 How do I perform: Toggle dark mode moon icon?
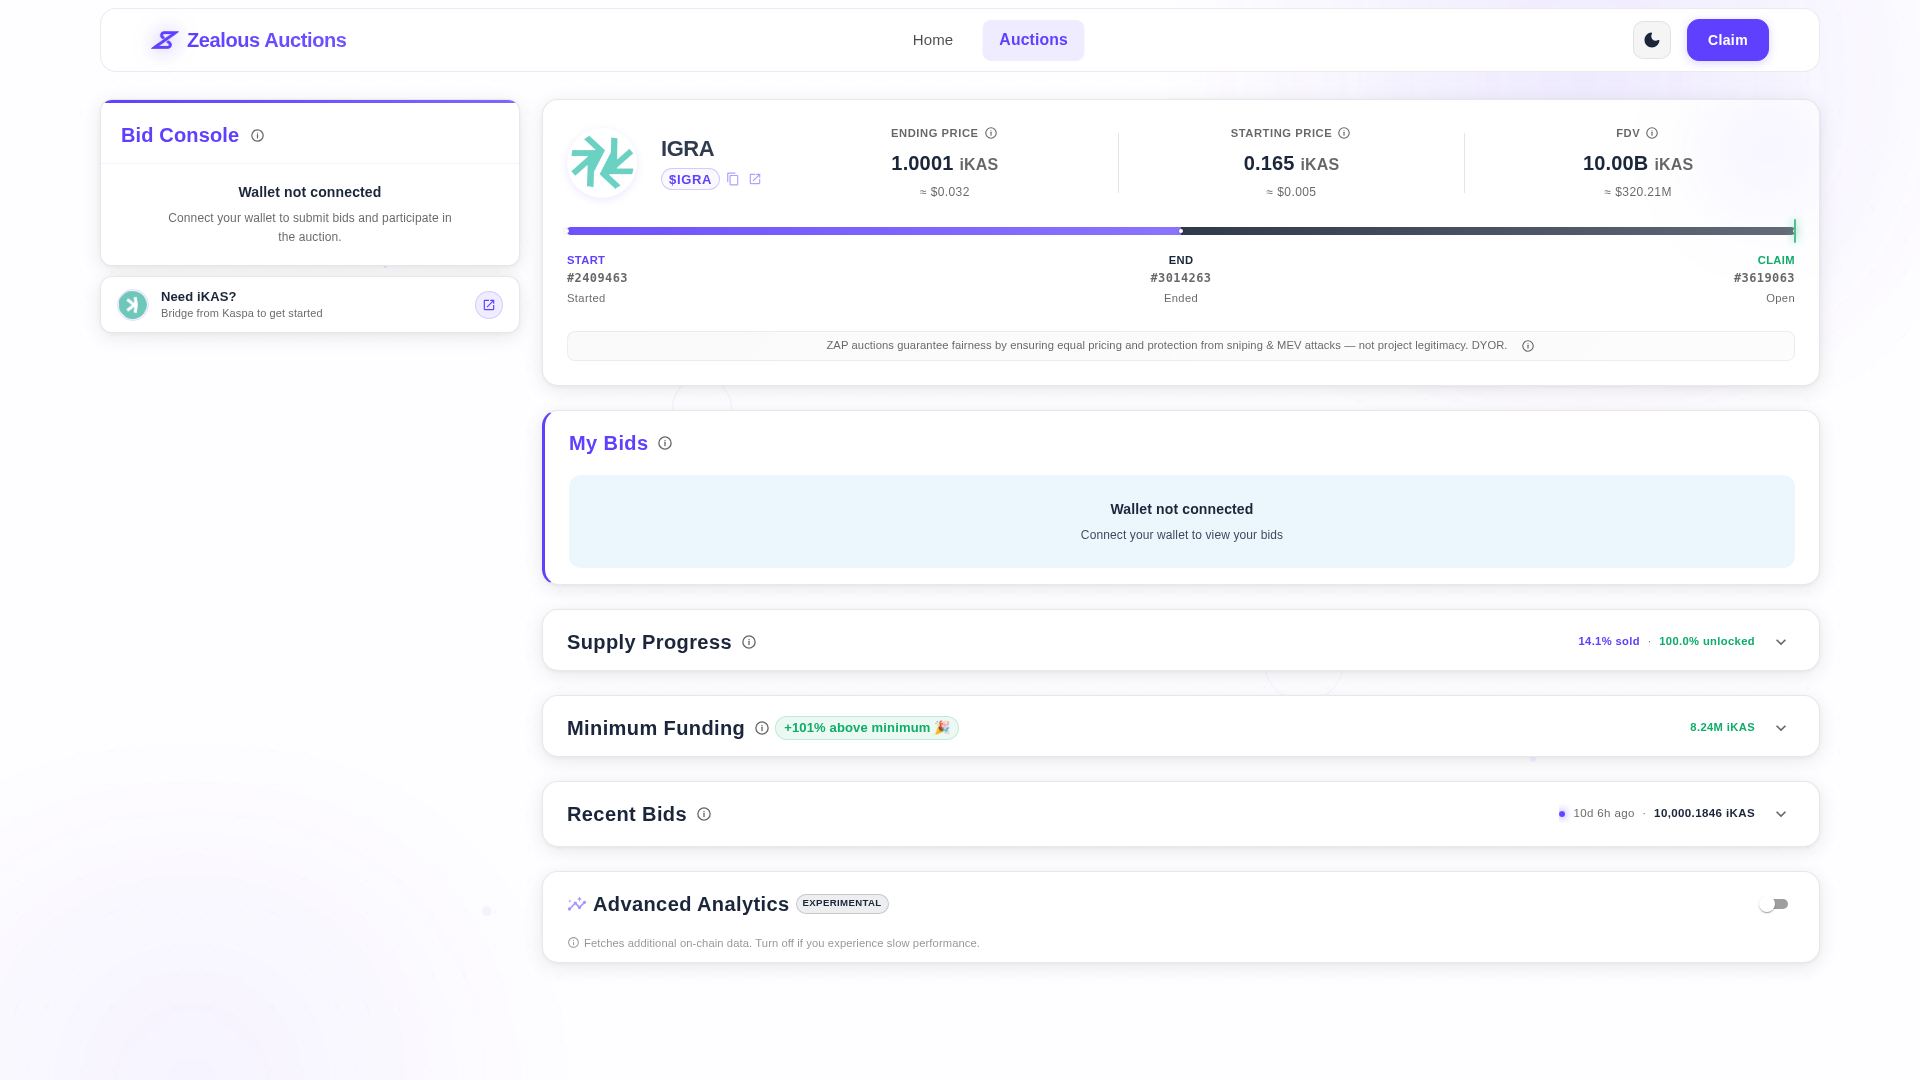pyautogui.click(x=1652, y=40)
